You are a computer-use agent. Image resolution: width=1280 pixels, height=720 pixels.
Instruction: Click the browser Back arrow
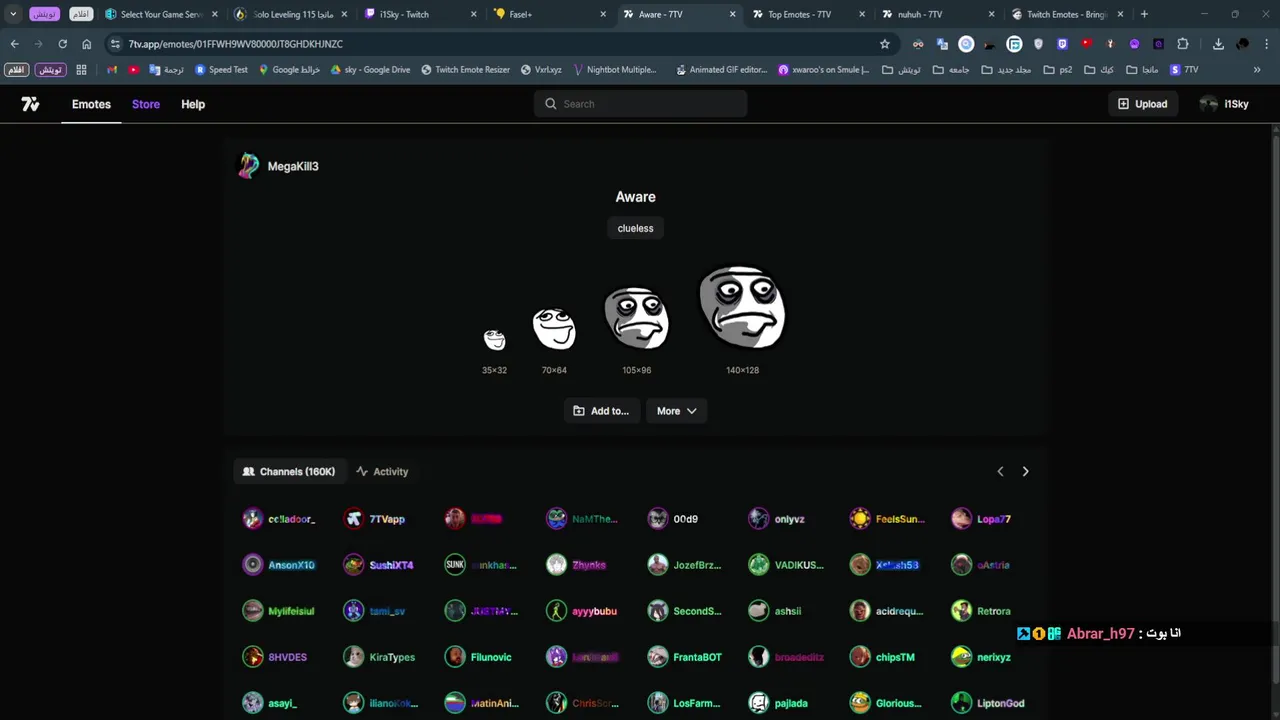coord(14,44)
